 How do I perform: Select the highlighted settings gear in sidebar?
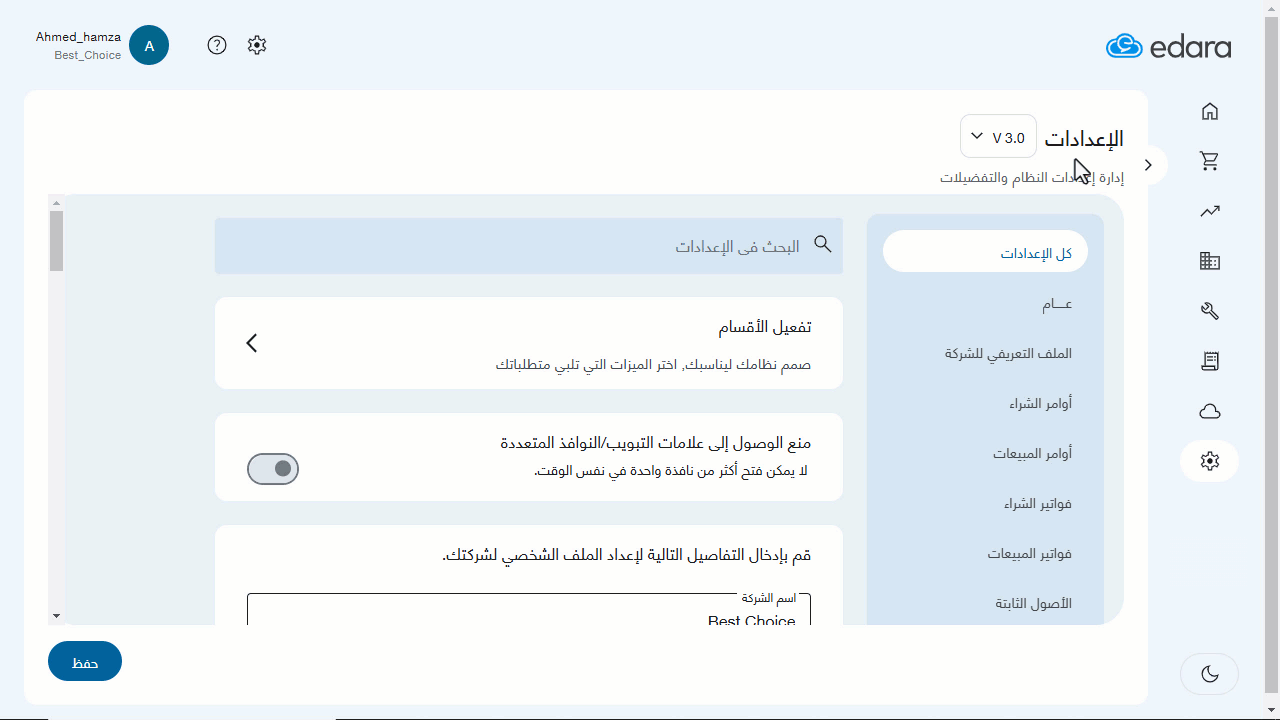[x=1210, y=461]
